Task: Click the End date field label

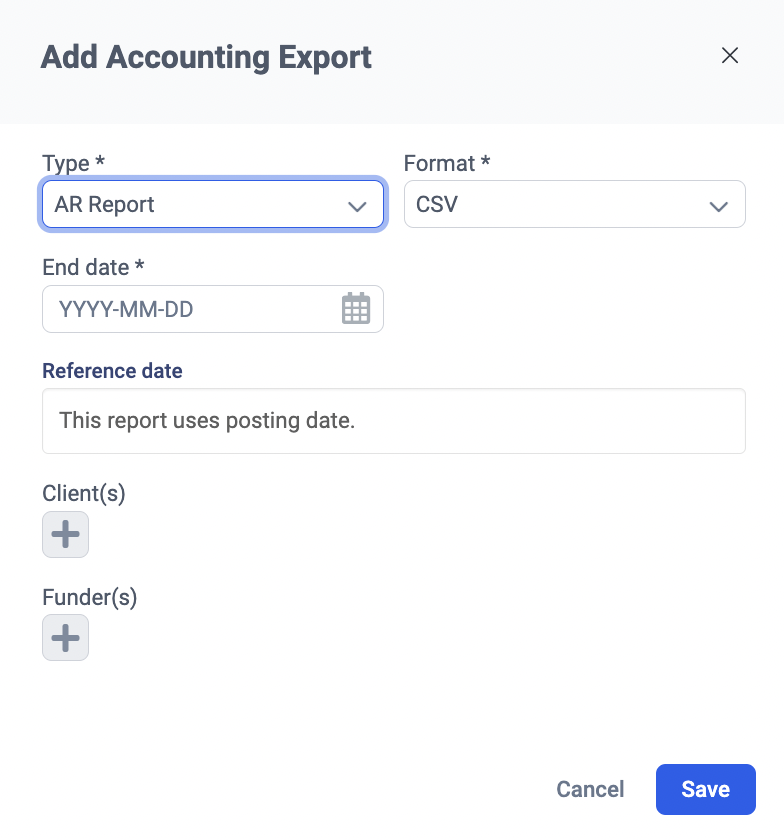Action: (x=86, y=267)
